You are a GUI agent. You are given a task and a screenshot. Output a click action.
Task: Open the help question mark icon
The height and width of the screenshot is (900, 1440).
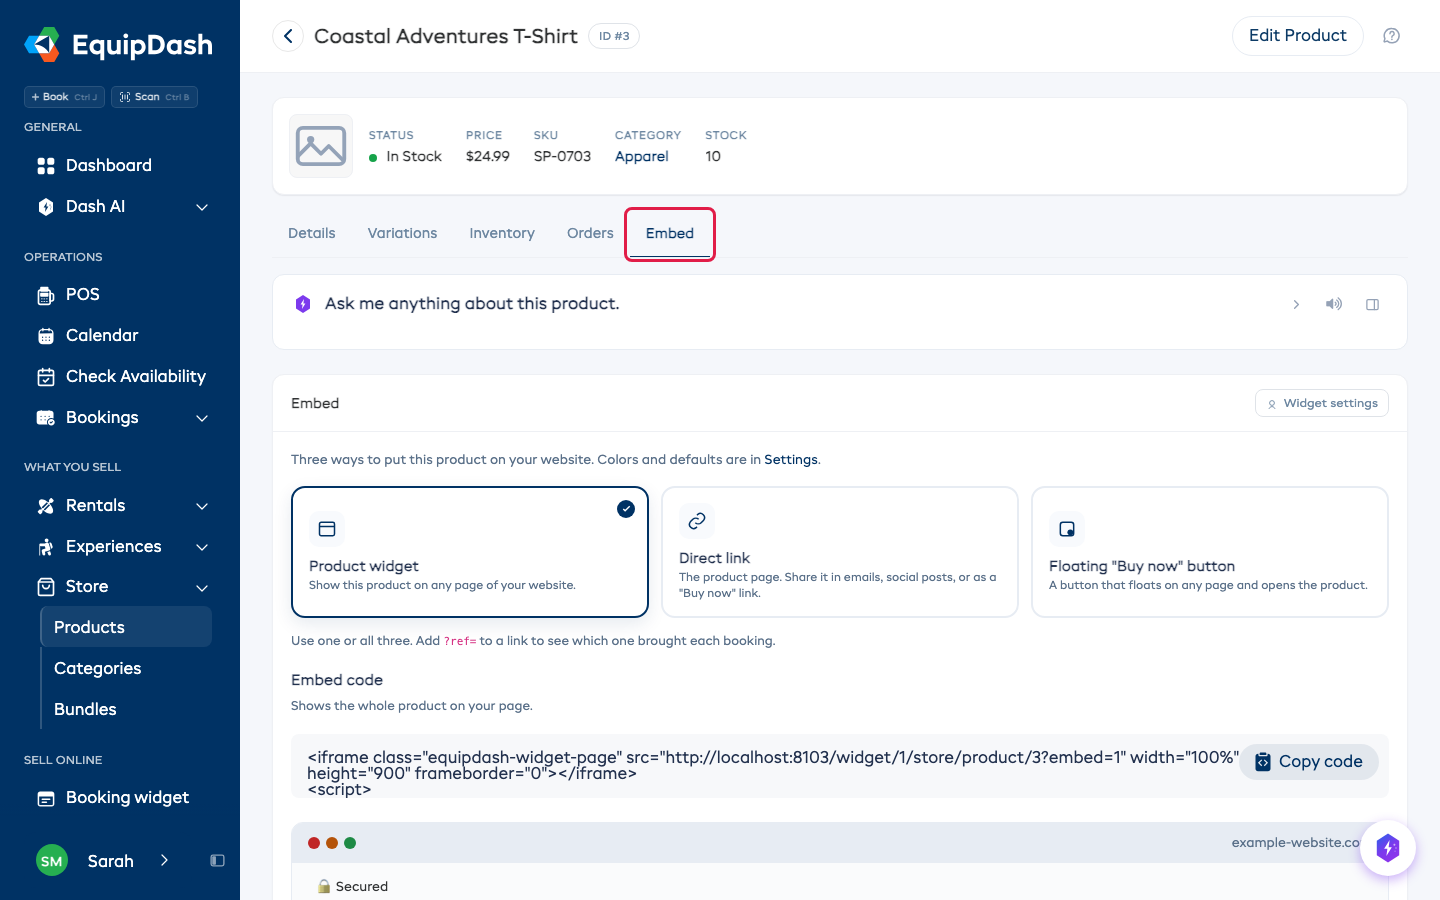pos(1391,36)
